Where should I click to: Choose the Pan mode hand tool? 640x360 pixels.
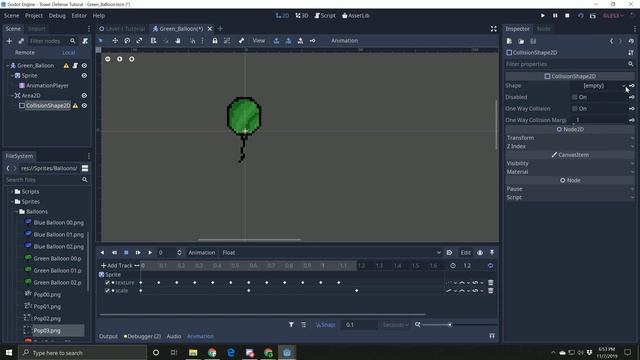coord(178,40)
